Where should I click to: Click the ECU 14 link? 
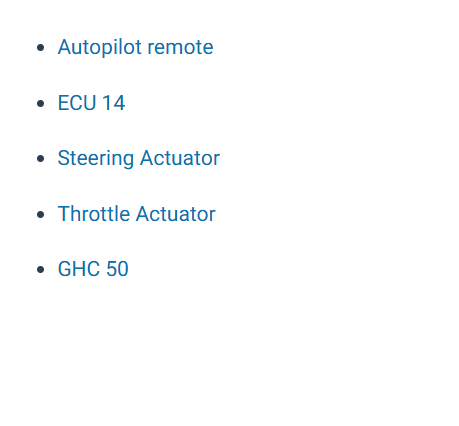[x=91, y=103]
